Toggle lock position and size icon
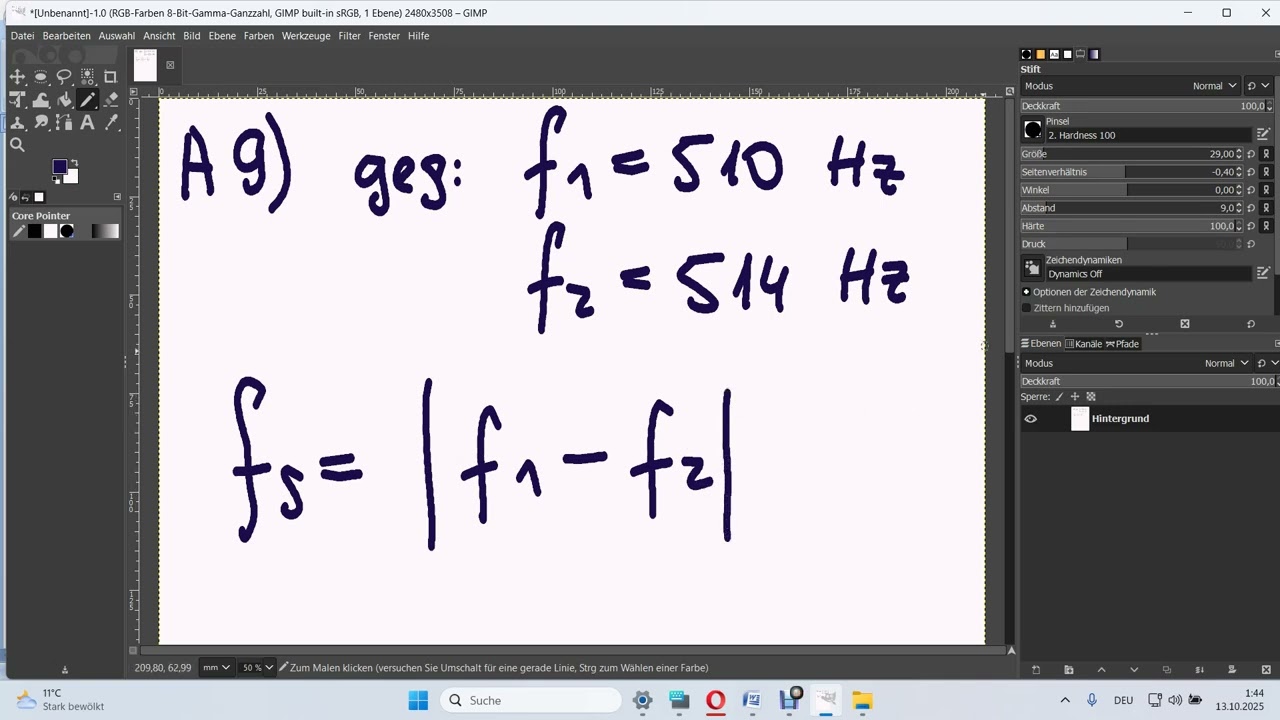 [x=1075, y=397]
